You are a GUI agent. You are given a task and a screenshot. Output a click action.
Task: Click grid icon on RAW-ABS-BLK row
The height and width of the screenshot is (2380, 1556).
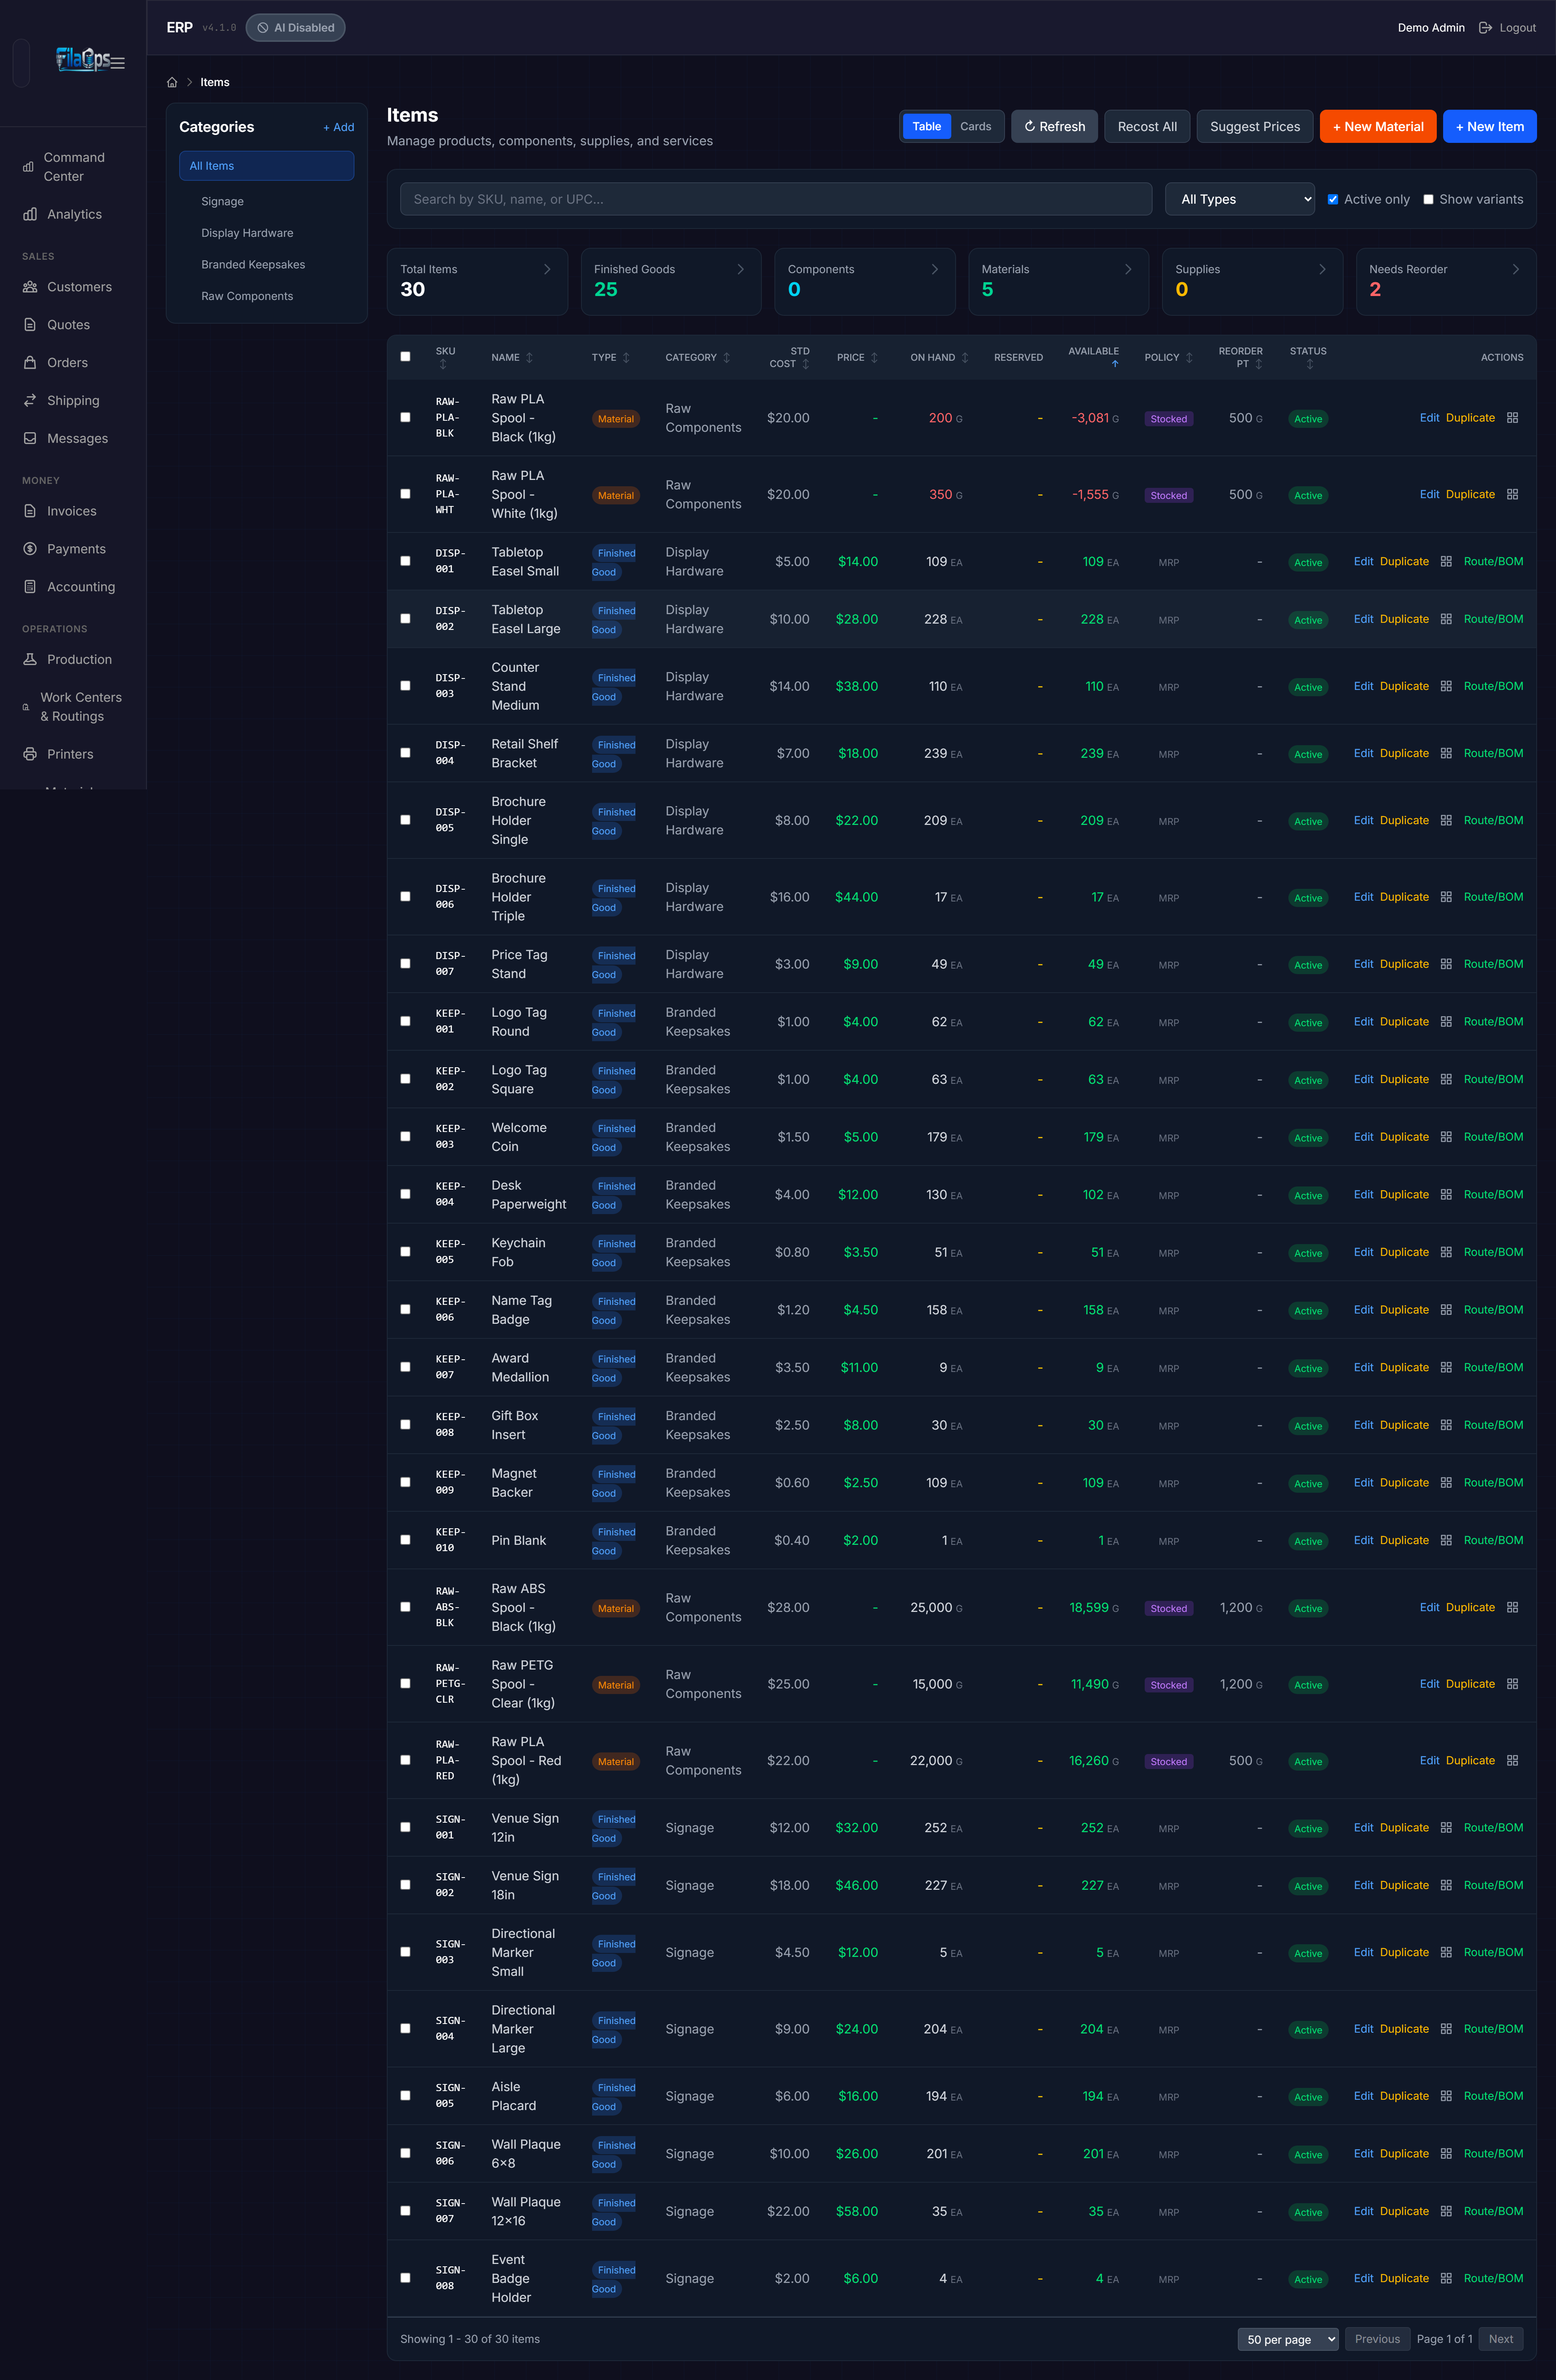[x=1512, y=1608]
